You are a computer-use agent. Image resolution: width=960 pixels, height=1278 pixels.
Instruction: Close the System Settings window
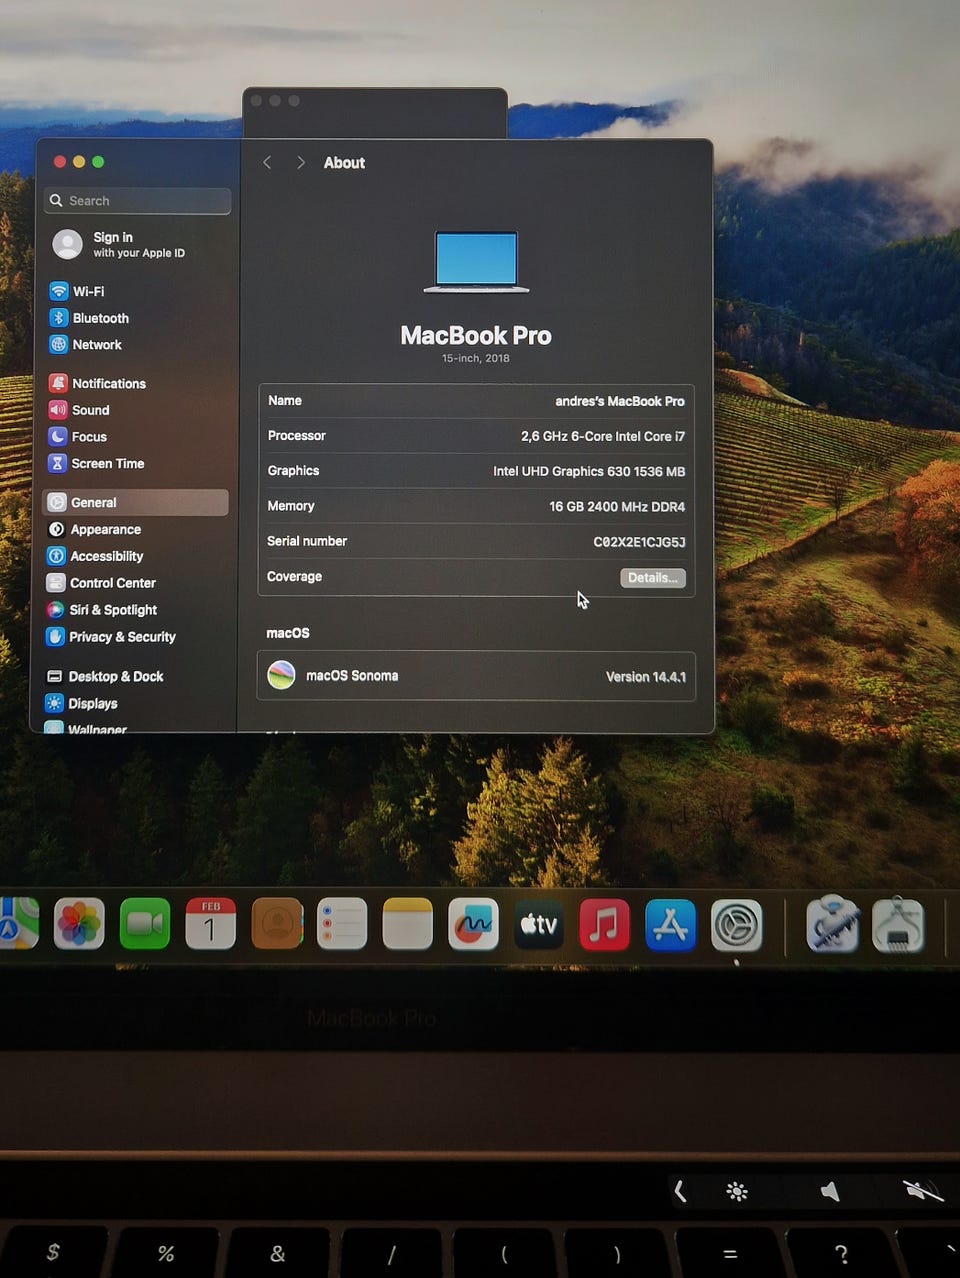point(60,162)
